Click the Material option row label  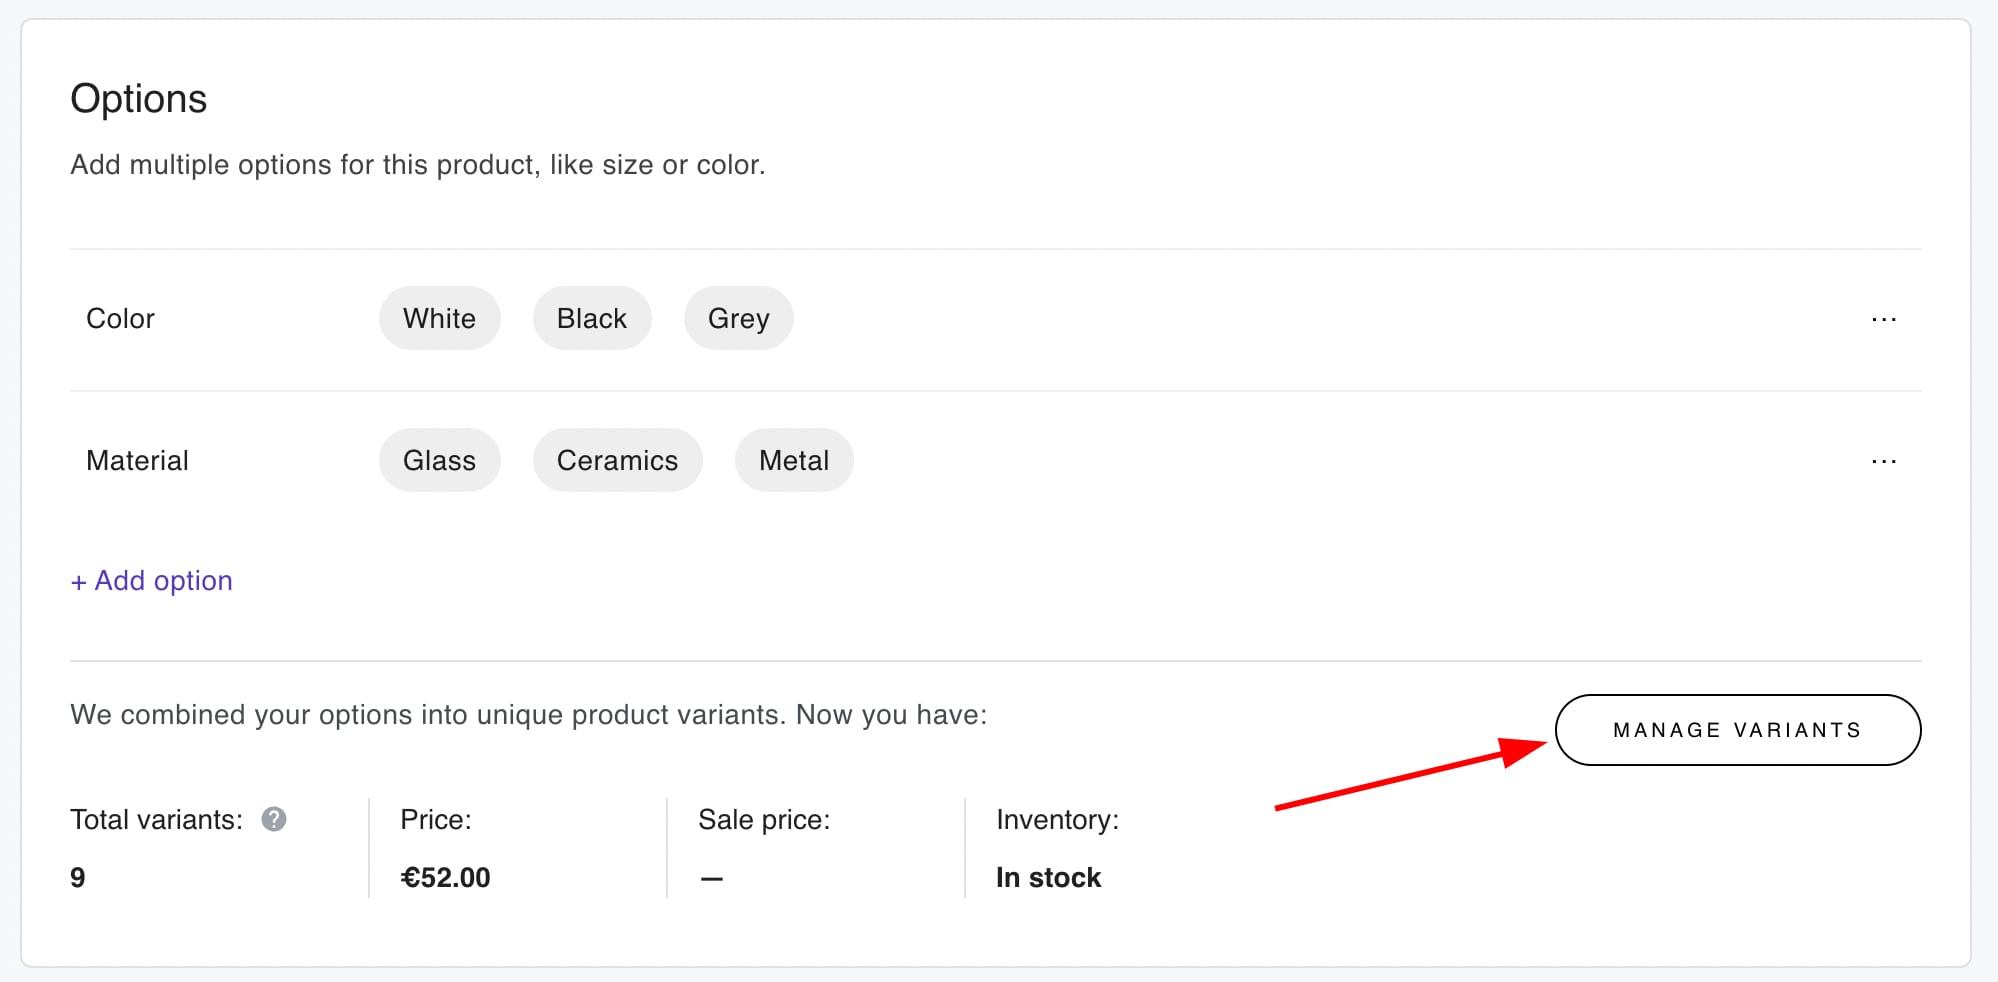[138, 461]
